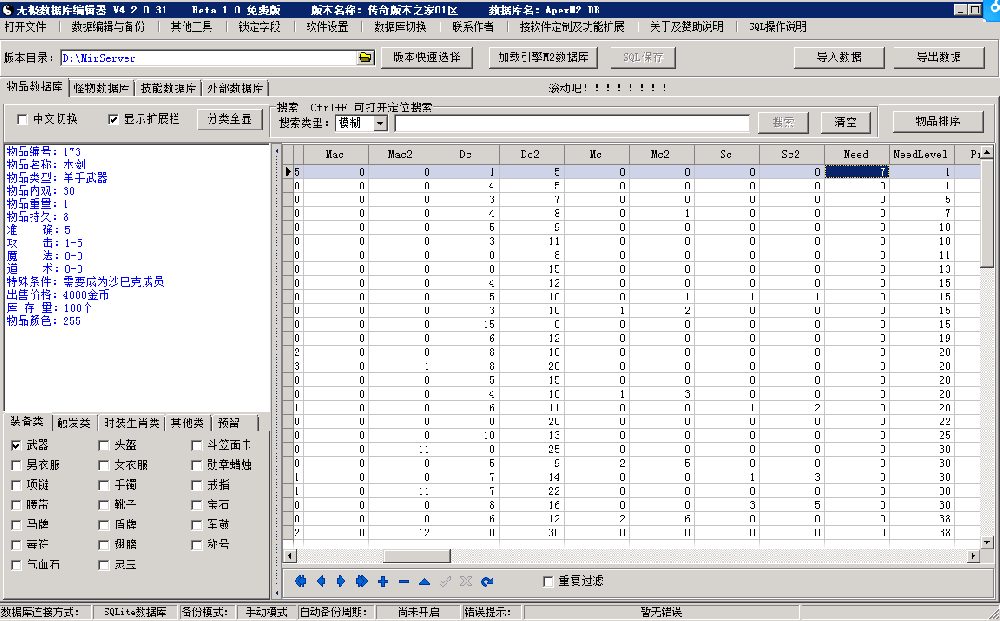This screenshot has height=621, width=1000.
Task: Open the 模糊 search type dropdown
Action: click(381, 123)
